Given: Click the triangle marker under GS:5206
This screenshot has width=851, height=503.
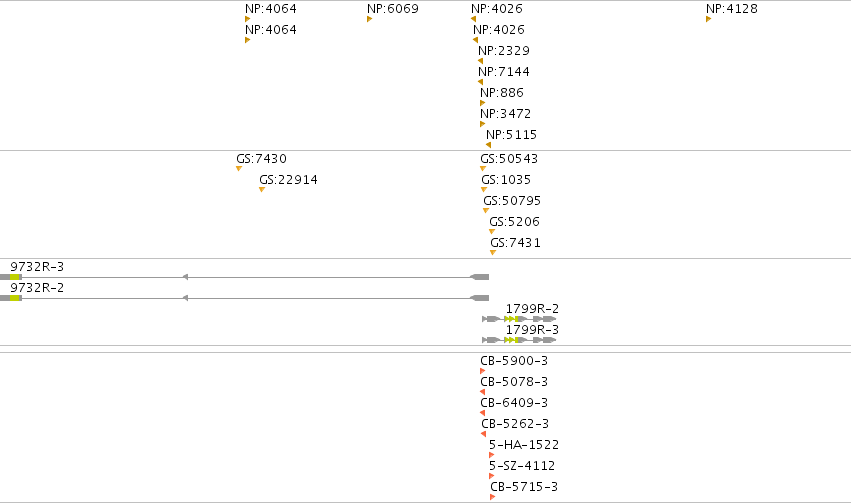Looking at the screenshot, I should click(x=492, y=232).
